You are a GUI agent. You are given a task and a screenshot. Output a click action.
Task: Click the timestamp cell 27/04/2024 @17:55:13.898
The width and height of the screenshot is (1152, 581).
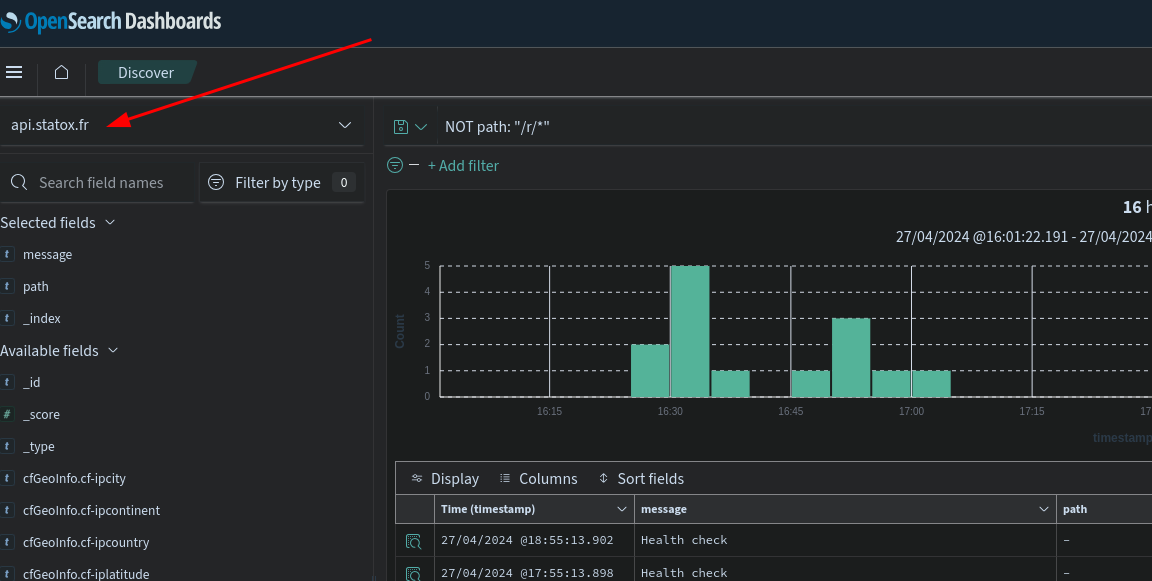pos(527,573)
